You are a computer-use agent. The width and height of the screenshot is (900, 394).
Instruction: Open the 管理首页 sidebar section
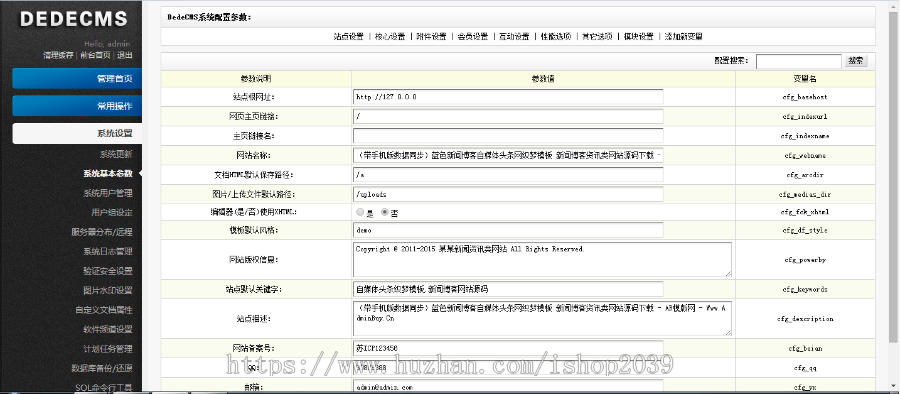click(x=77, y=79)
